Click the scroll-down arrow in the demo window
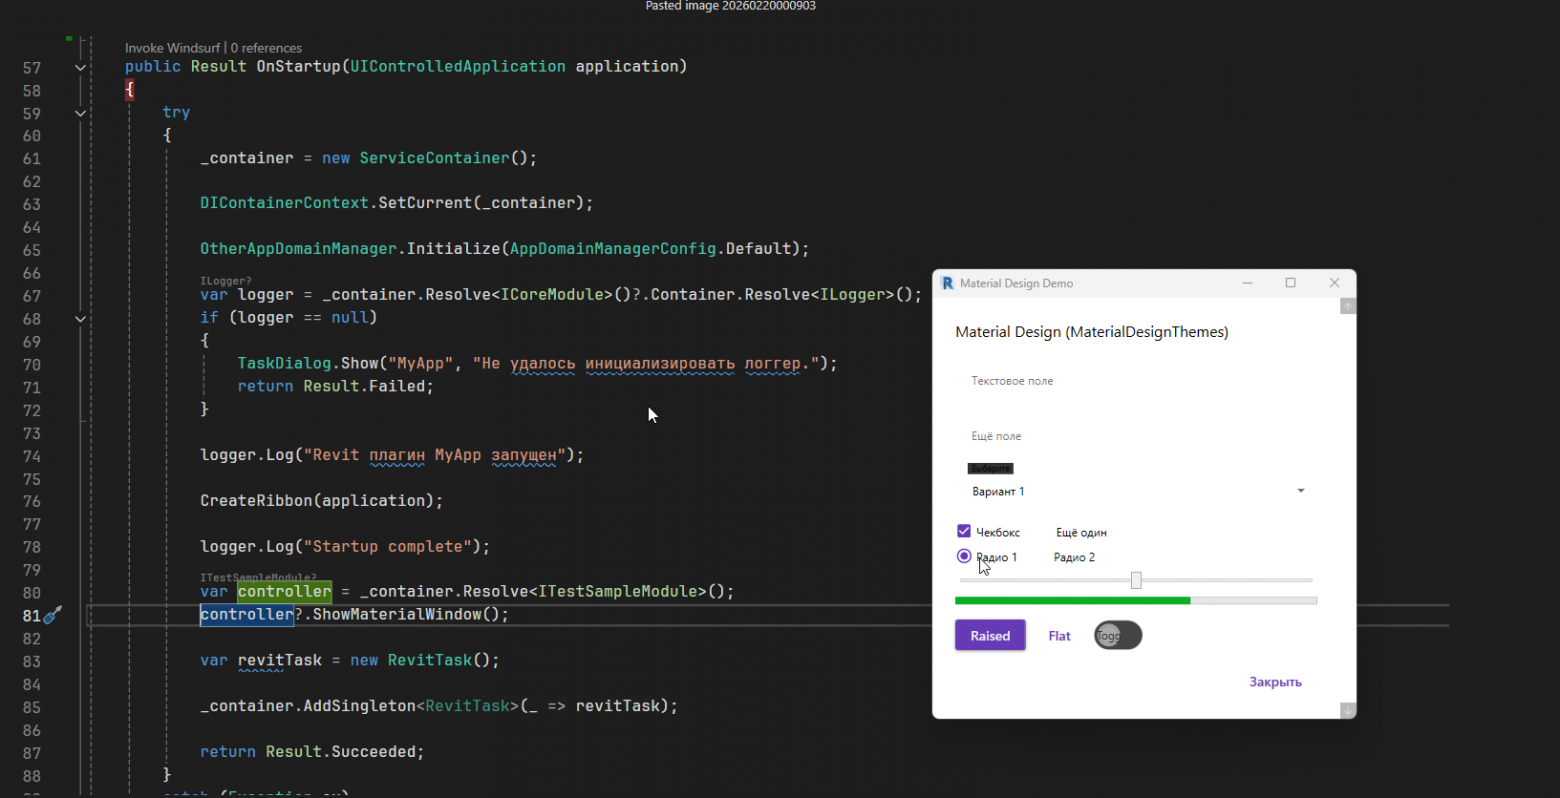 [x=1348, y=710]
